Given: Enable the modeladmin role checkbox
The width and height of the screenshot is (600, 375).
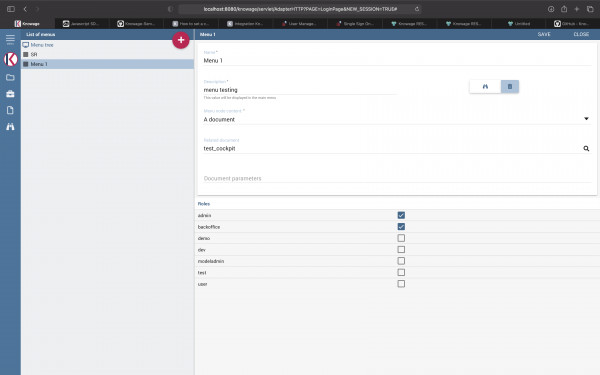Looking at the screenshot, I should [x=401, y=261].
